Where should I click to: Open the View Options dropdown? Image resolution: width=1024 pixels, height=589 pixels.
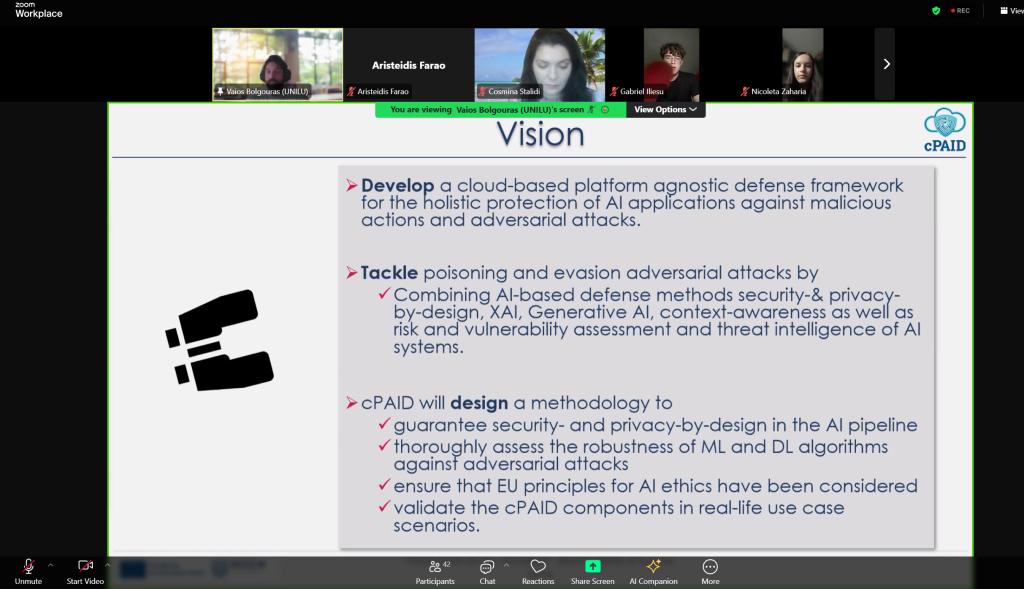[x=665, y=110]
